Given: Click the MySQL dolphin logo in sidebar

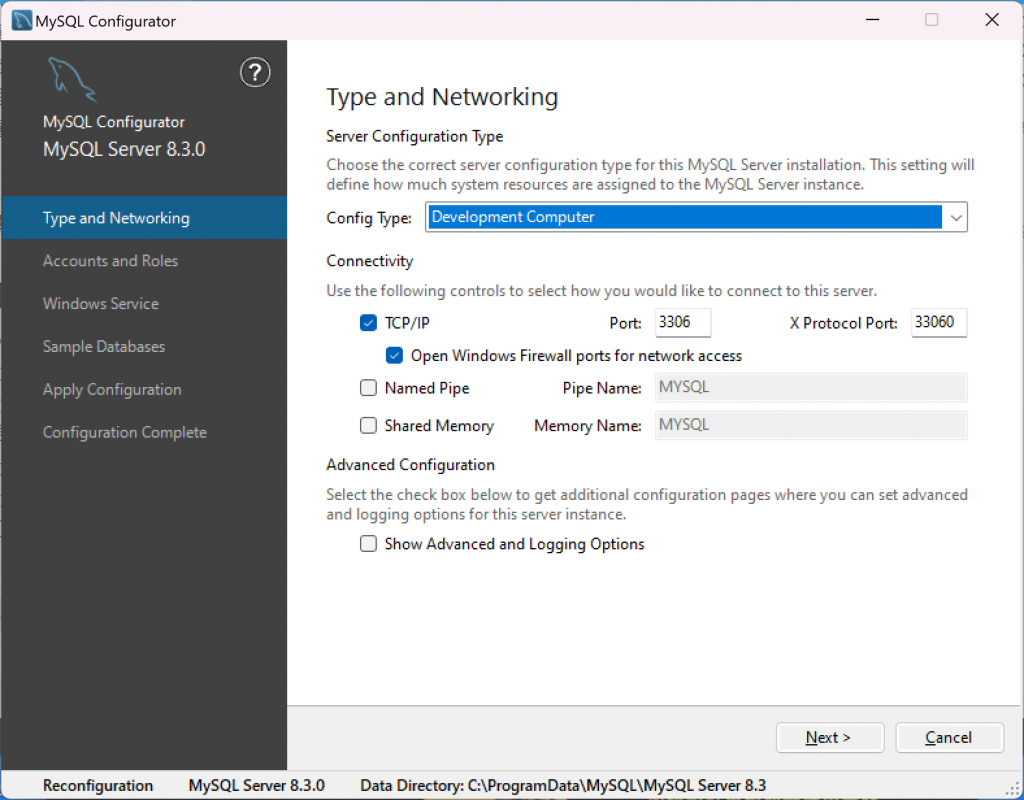Looking at the screenshot, I should (x=72, y=80).
